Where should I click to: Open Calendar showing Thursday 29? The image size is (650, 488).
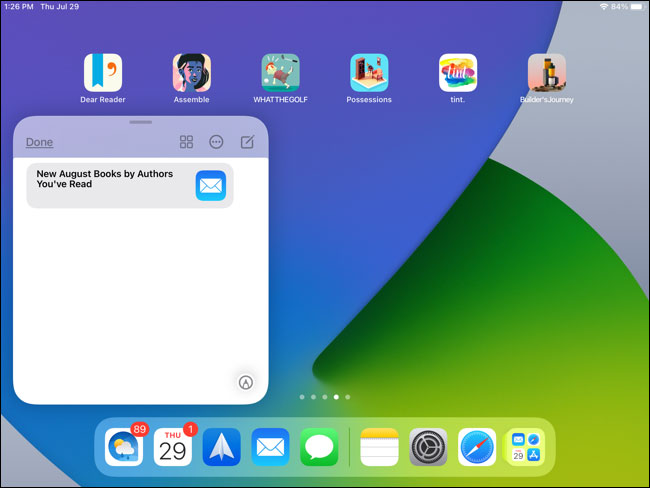tap(173, 447)
